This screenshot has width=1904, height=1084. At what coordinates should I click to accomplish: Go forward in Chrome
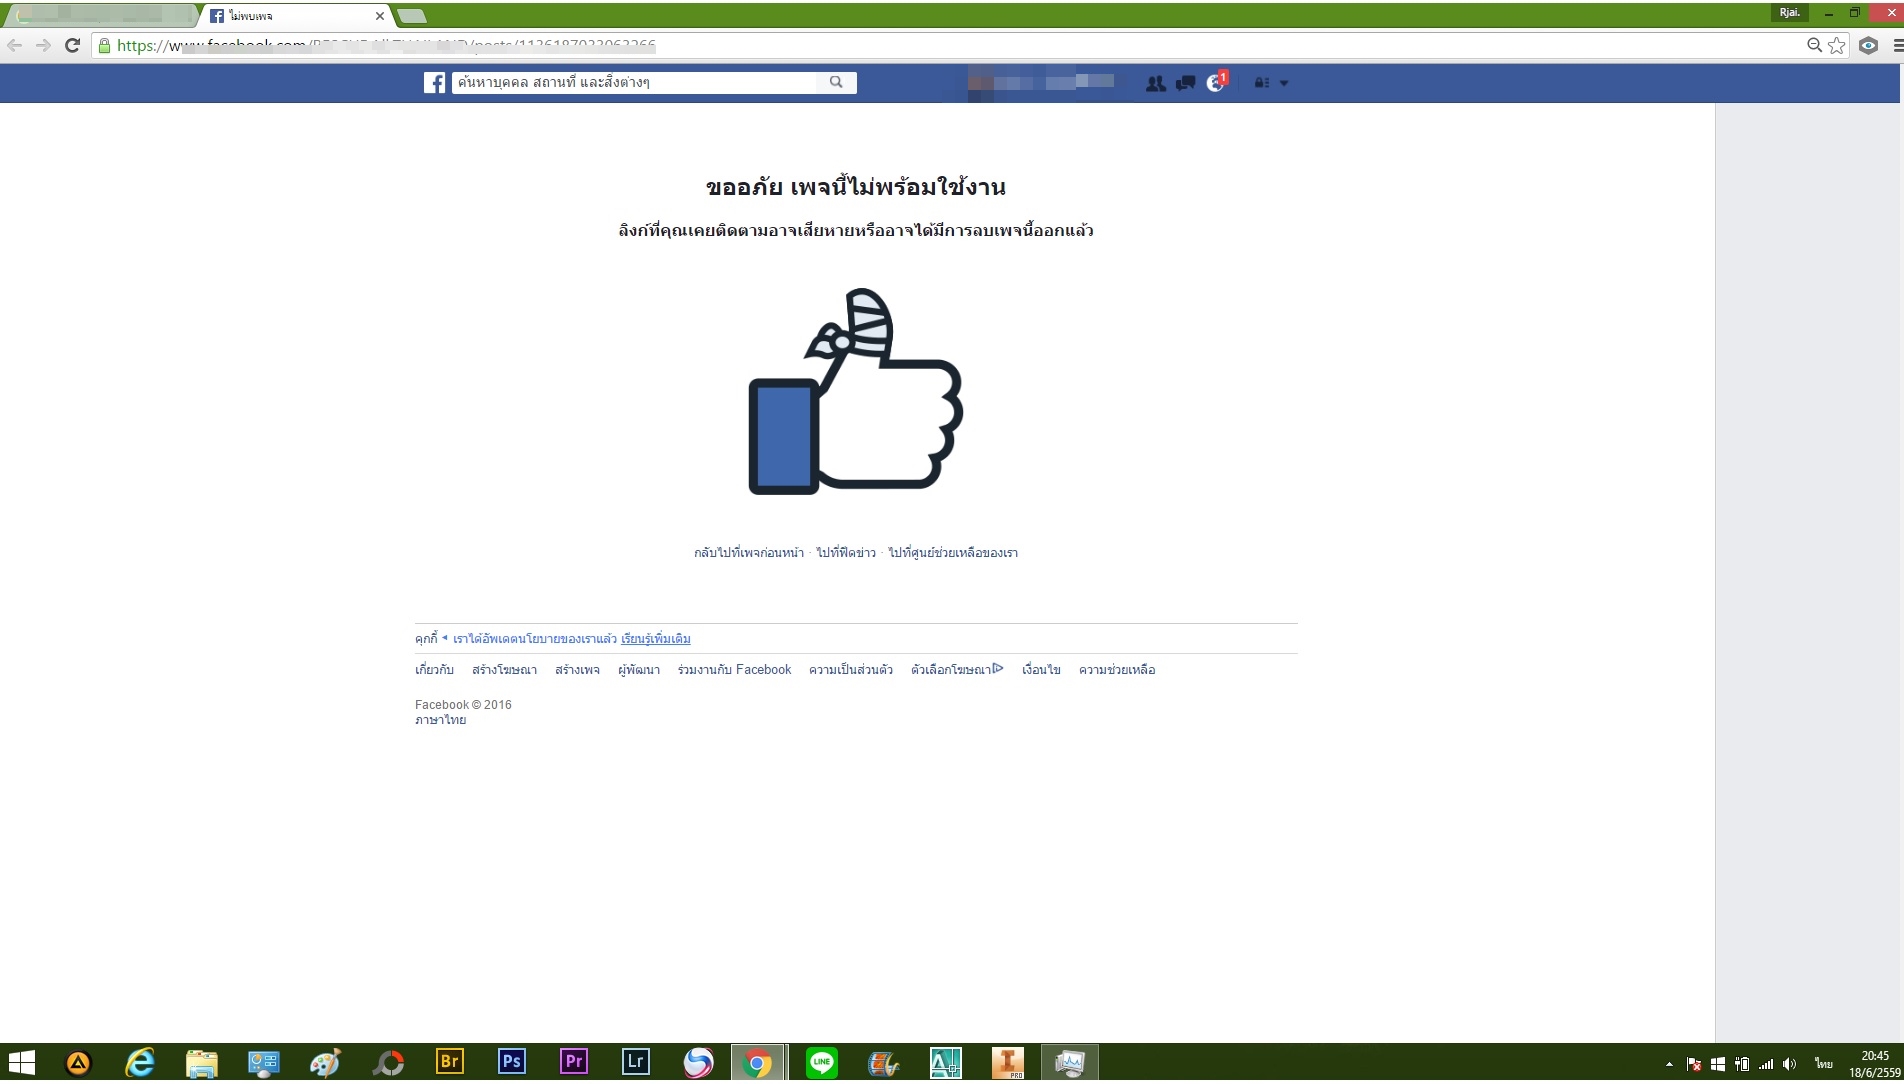coord(43,45)
